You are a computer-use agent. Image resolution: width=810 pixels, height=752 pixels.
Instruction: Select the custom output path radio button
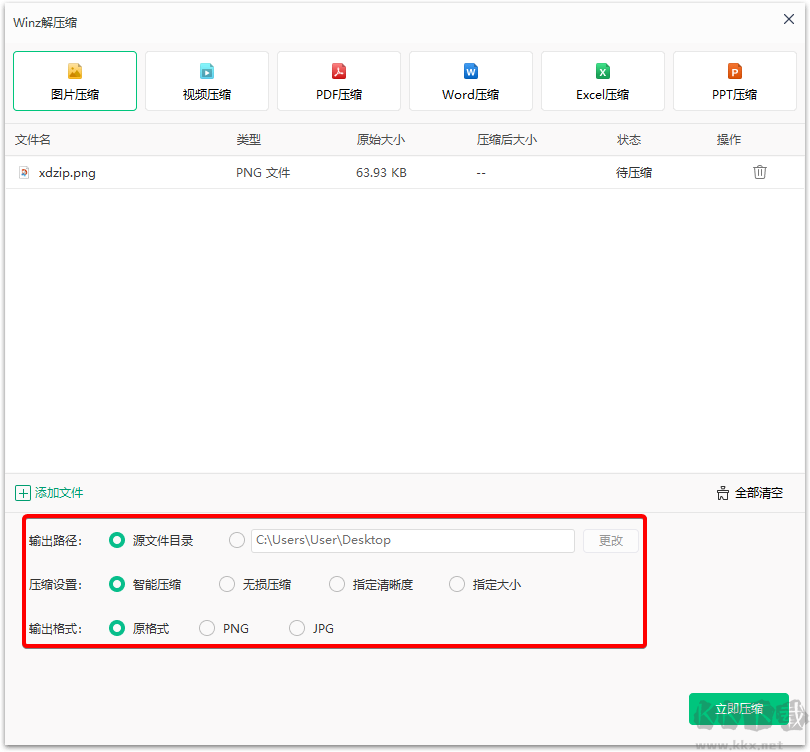237,540
